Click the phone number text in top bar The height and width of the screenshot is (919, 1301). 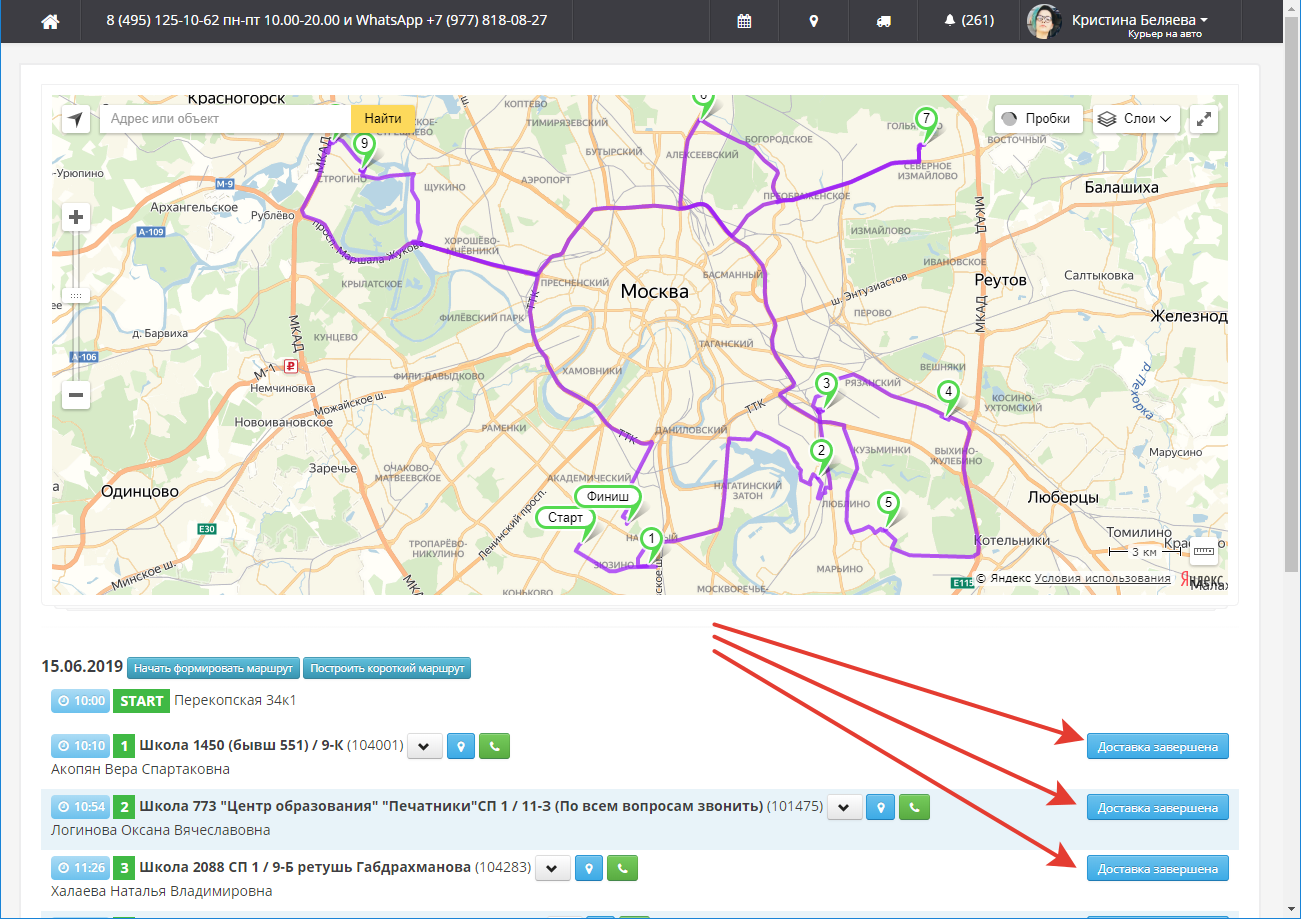[x=326, y=20]
